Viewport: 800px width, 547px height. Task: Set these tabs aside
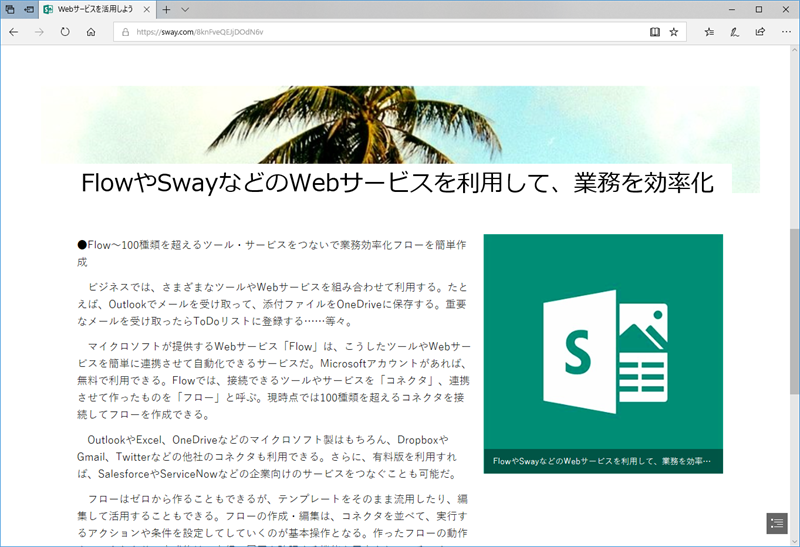pyautogui.click(x=29, y=9)
